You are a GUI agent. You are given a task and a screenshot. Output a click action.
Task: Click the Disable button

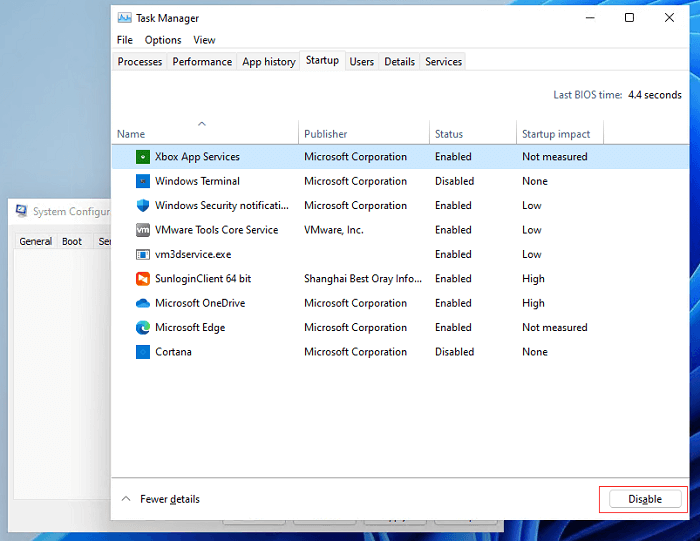point(644,499)
